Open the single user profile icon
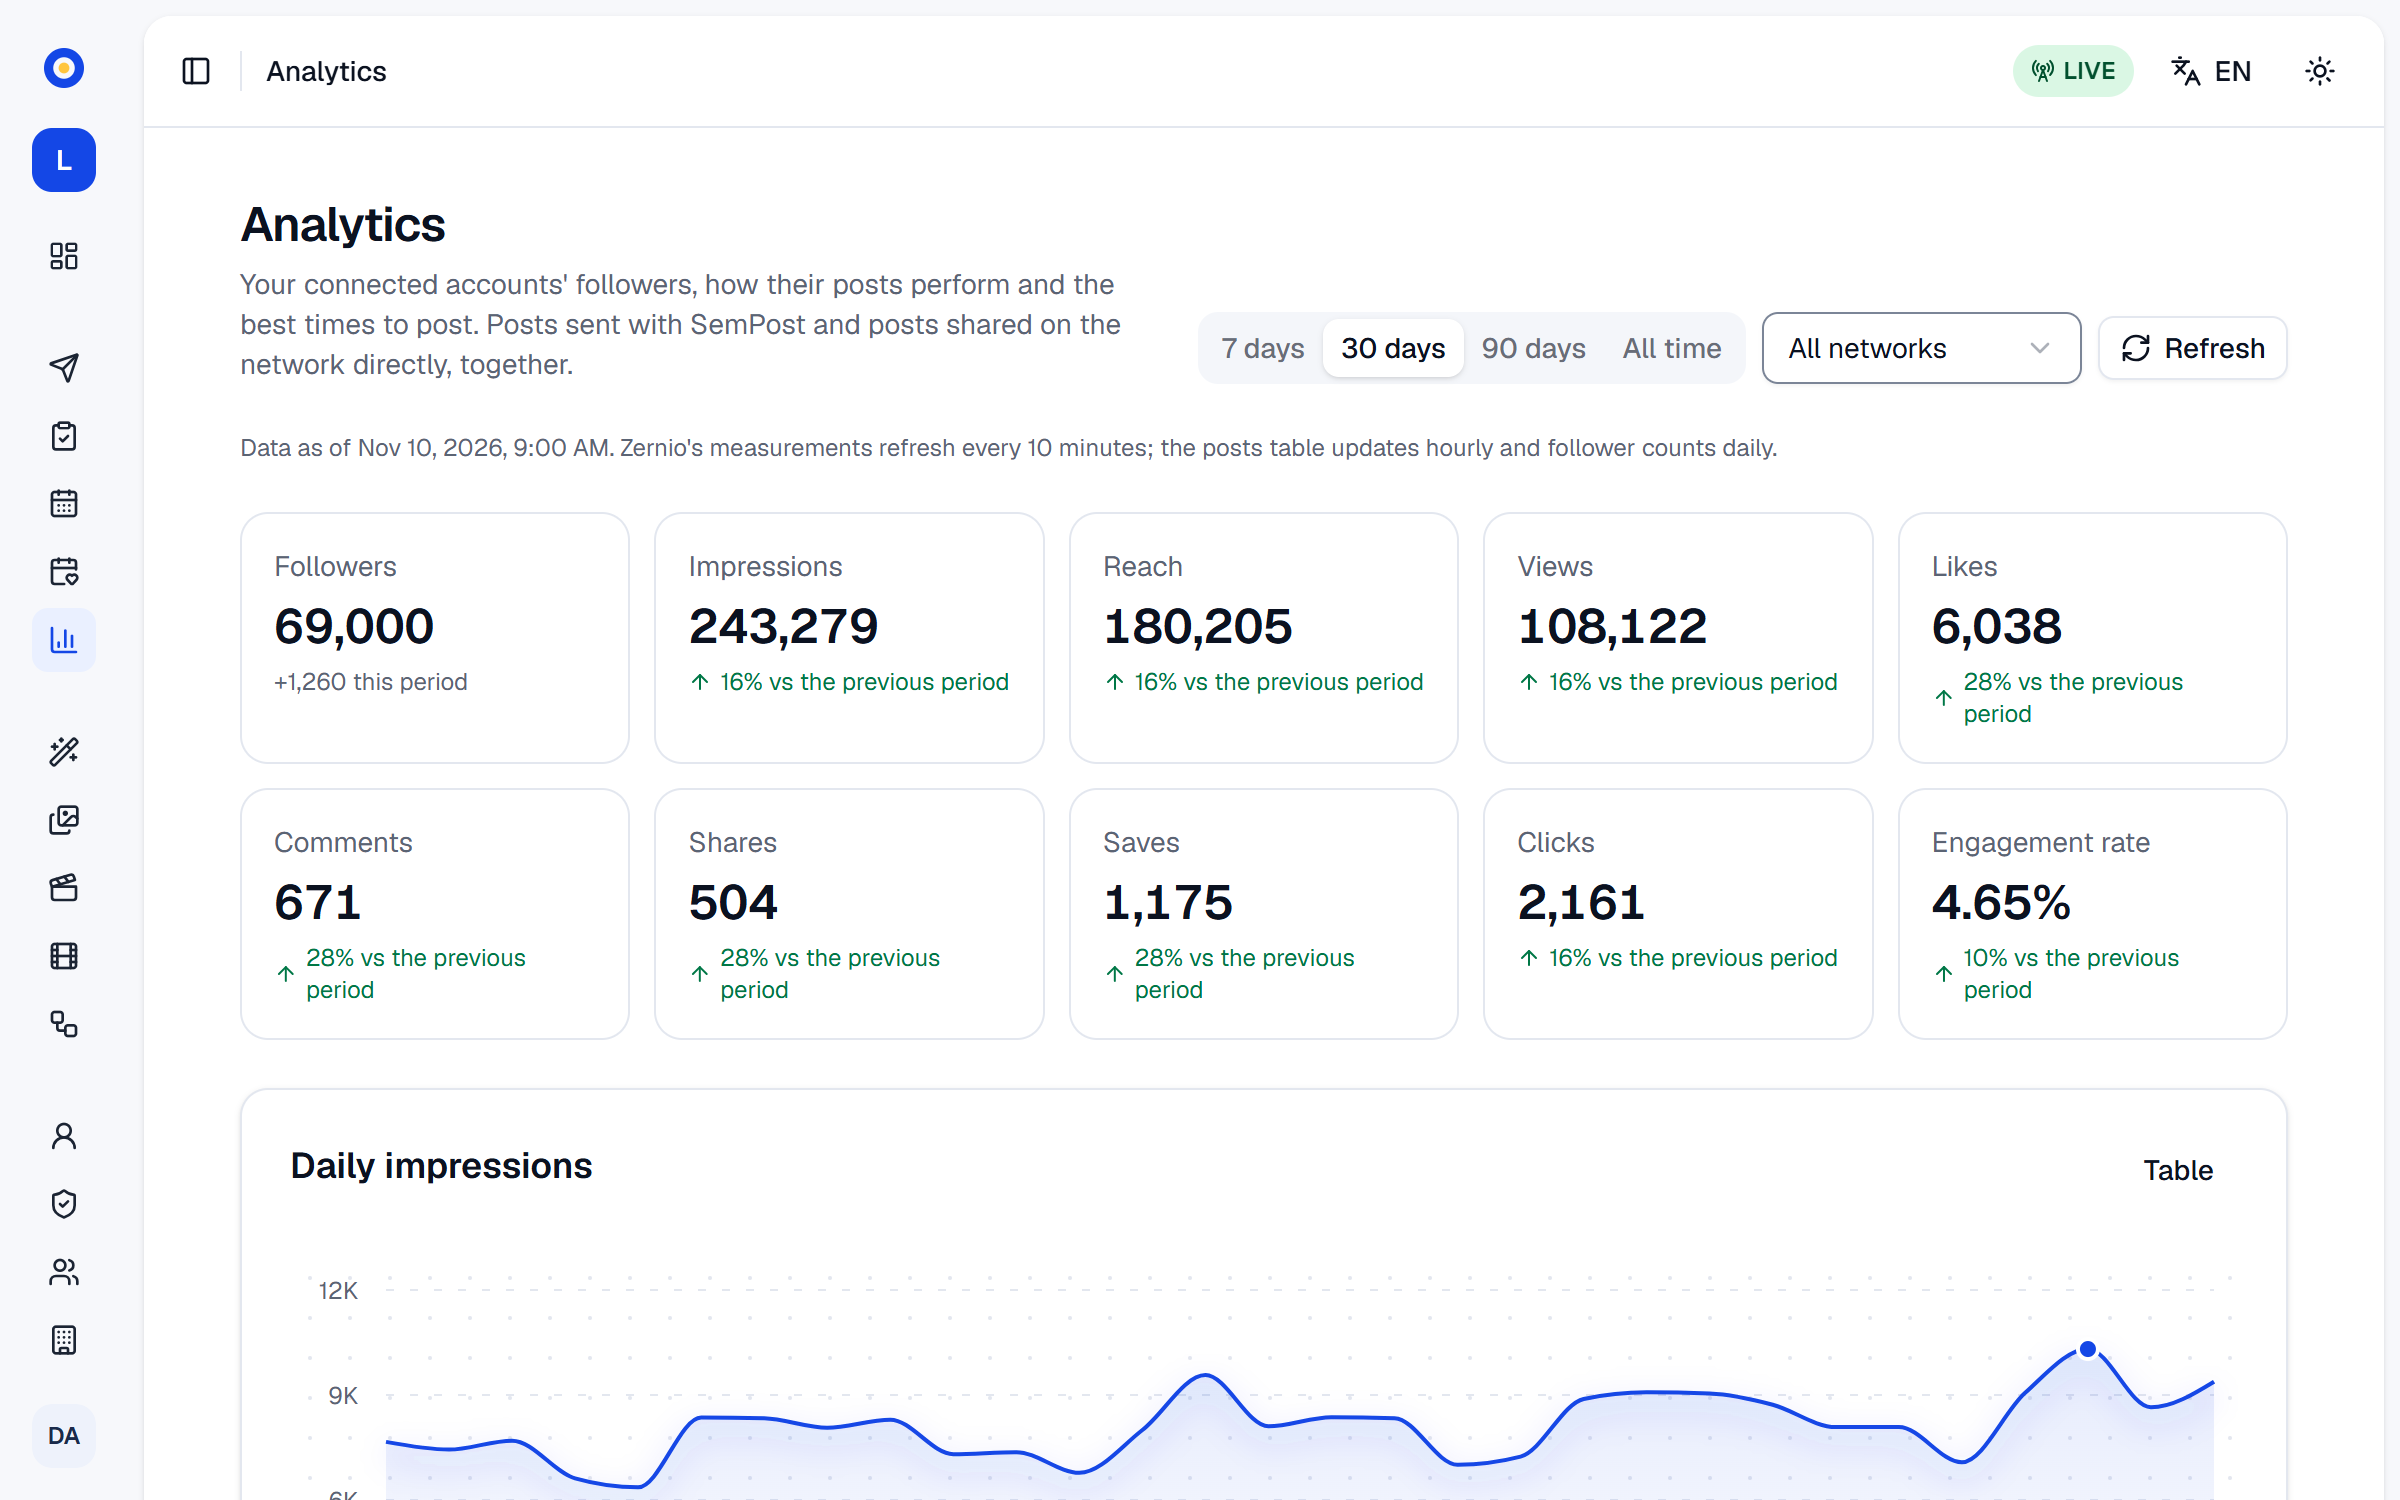This screenshot has width=2400, height=1500. tap(64, 1136)
